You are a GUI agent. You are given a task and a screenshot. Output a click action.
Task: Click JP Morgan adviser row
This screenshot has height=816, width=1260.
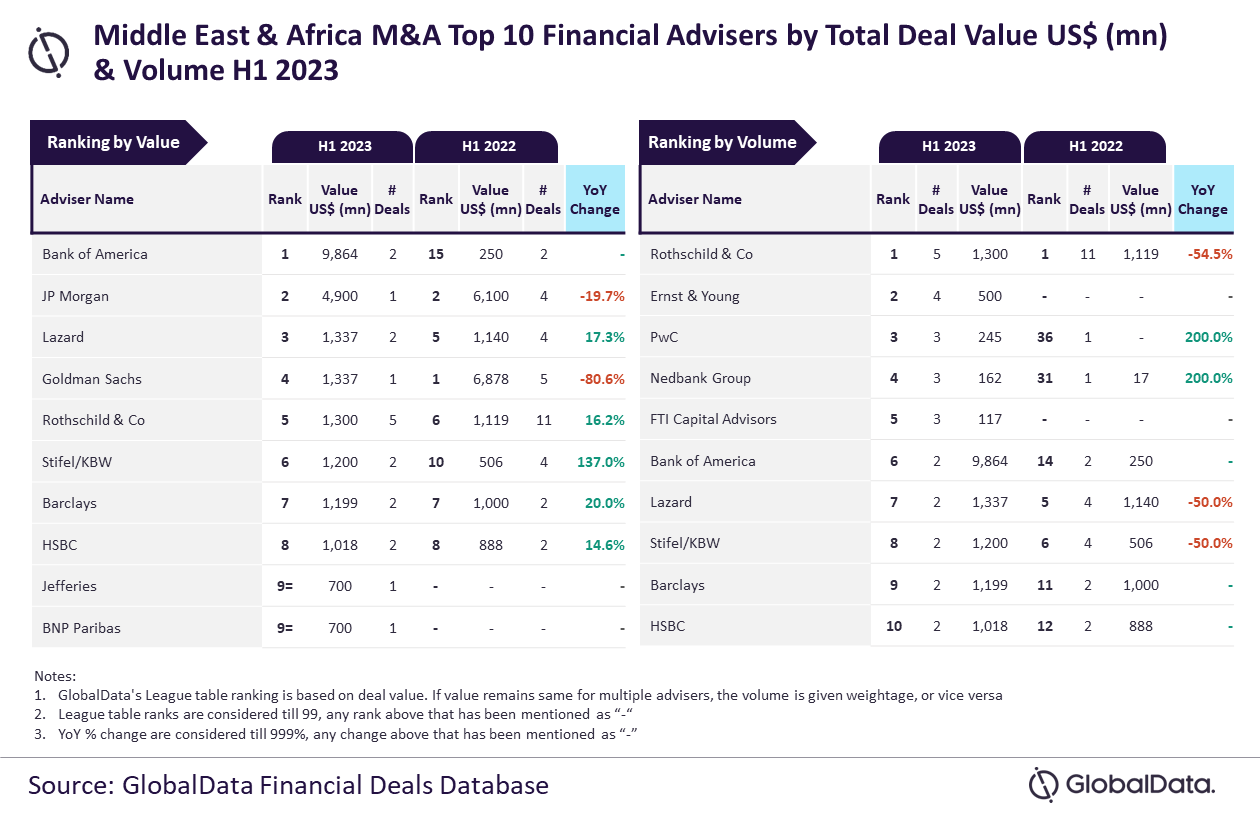pyautogui.click(x=76, y=296)
